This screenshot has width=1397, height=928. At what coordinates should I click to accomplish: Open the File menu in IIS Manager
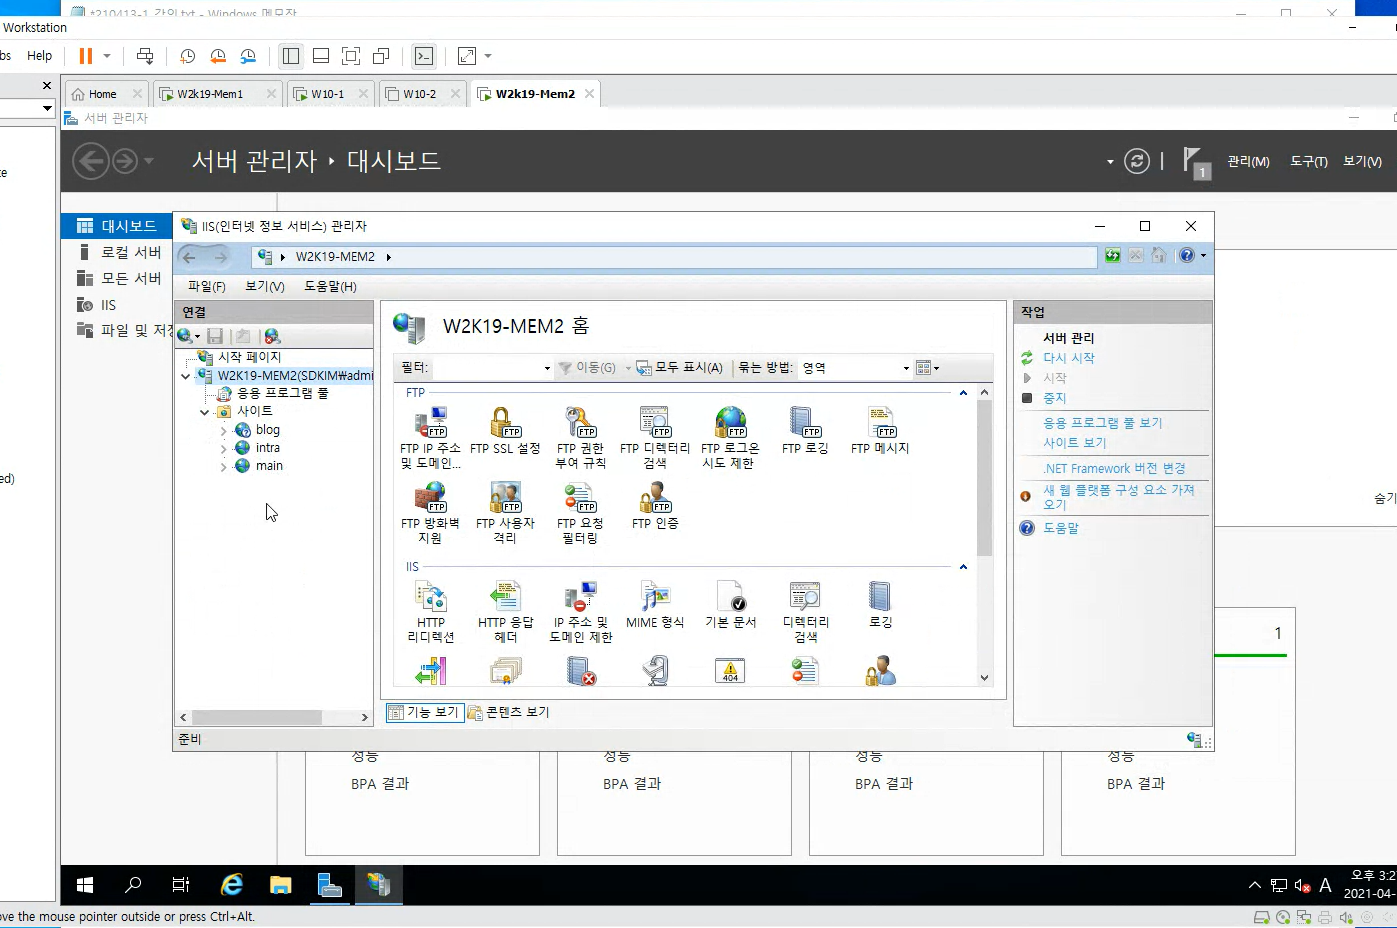pyautogui.click(x=207, y=286)
